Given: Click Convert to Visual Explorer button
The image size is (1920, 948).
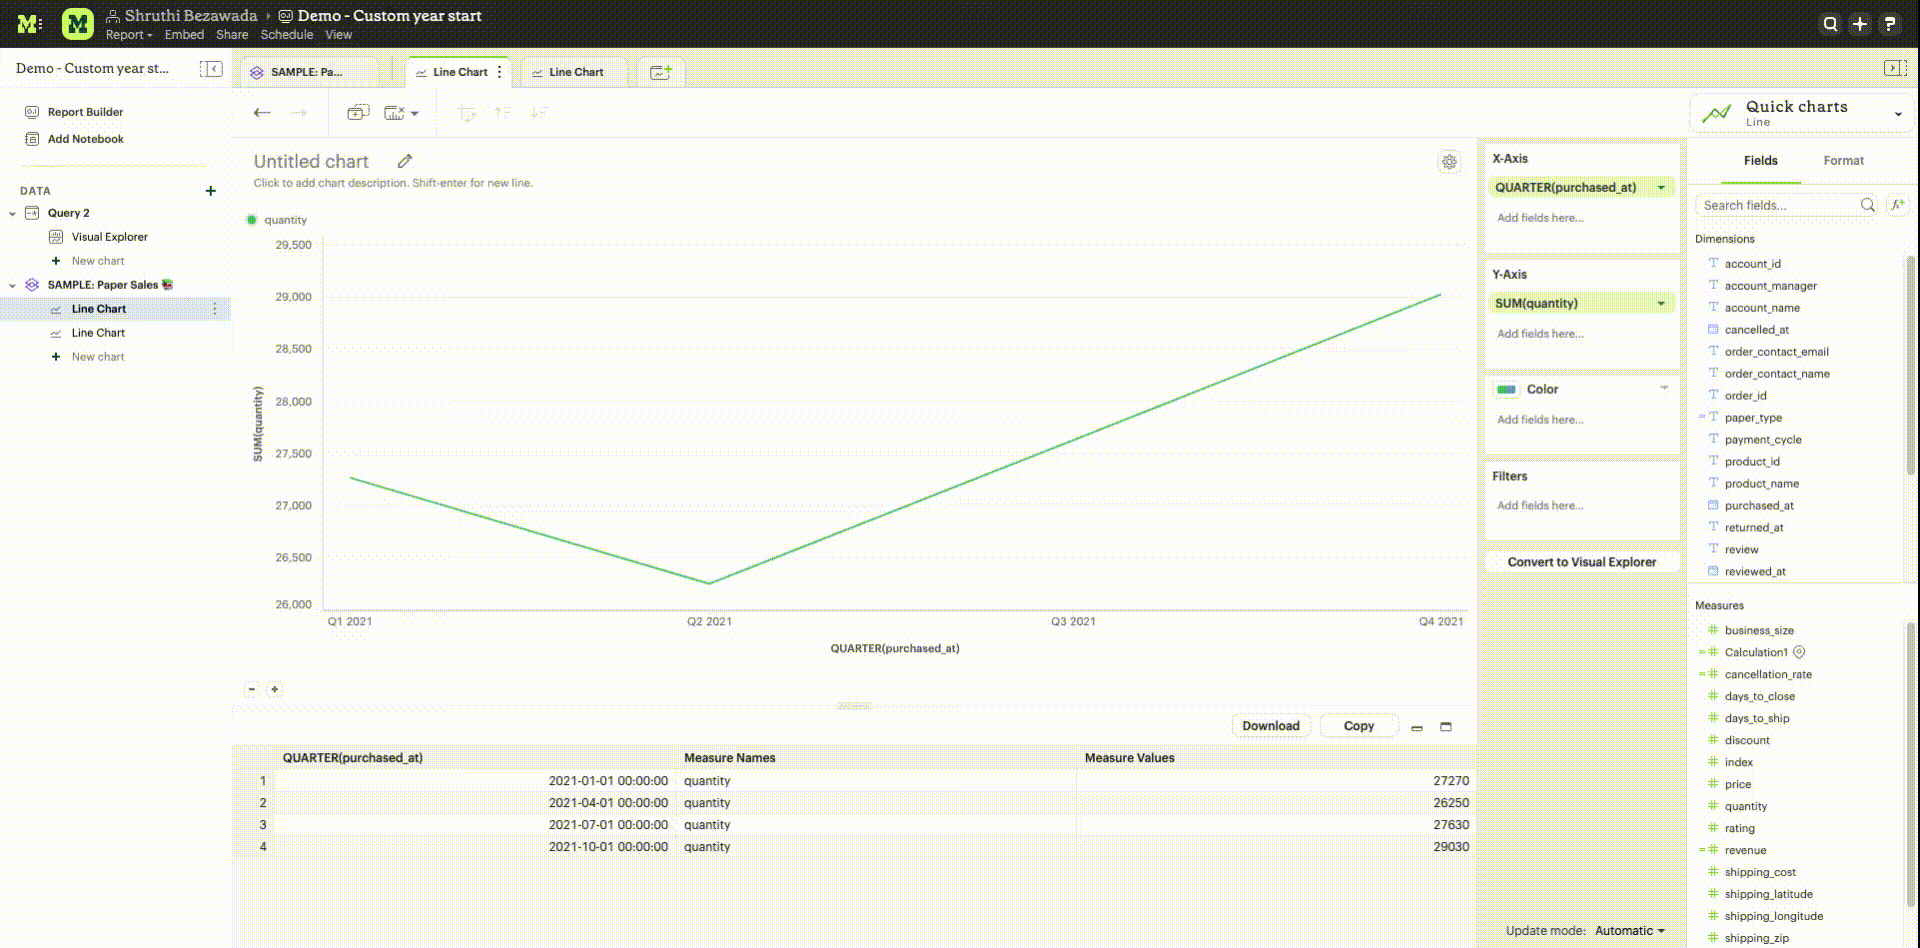Looking at the screenshot, I should click(x=1581, y=562).
